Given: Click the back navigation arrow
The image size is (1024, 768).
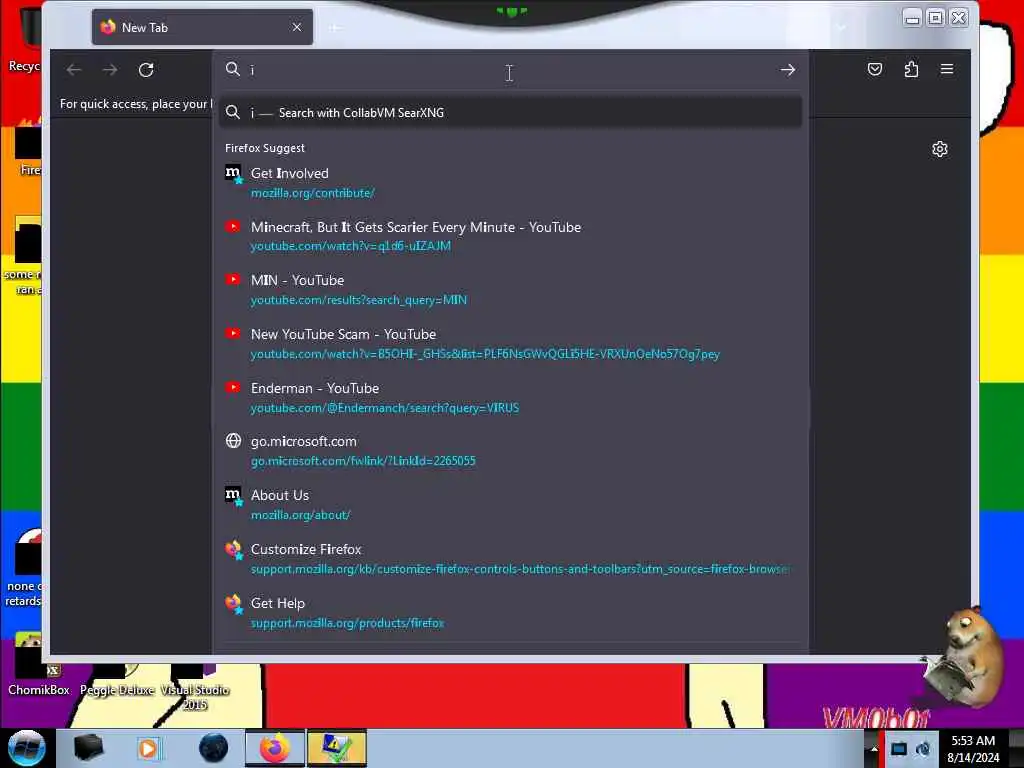Looking at the screenshot, I should (74, 70).
